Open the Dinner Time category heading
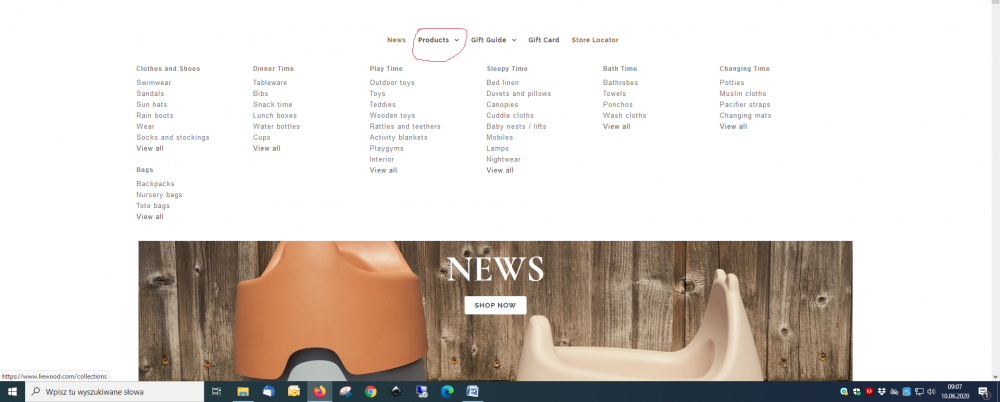This screenshot has height=402, width=1000. pyautogui.click(x=273, y=68)
